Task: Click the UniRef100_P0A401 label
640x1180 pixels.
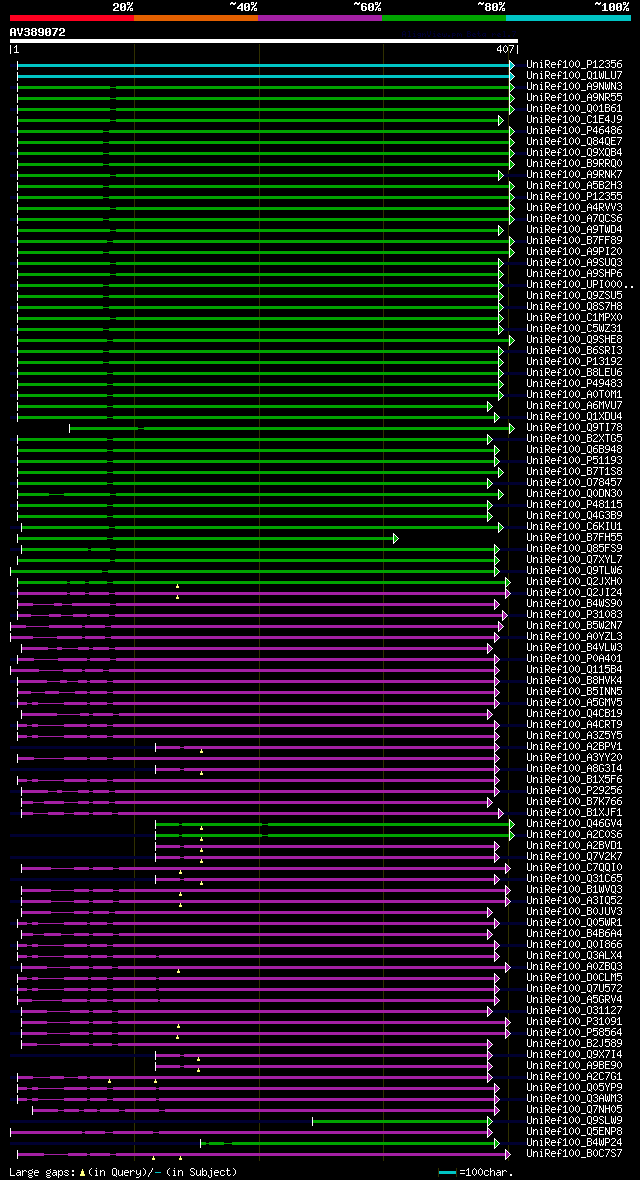Action: click(x=574, y=658)
